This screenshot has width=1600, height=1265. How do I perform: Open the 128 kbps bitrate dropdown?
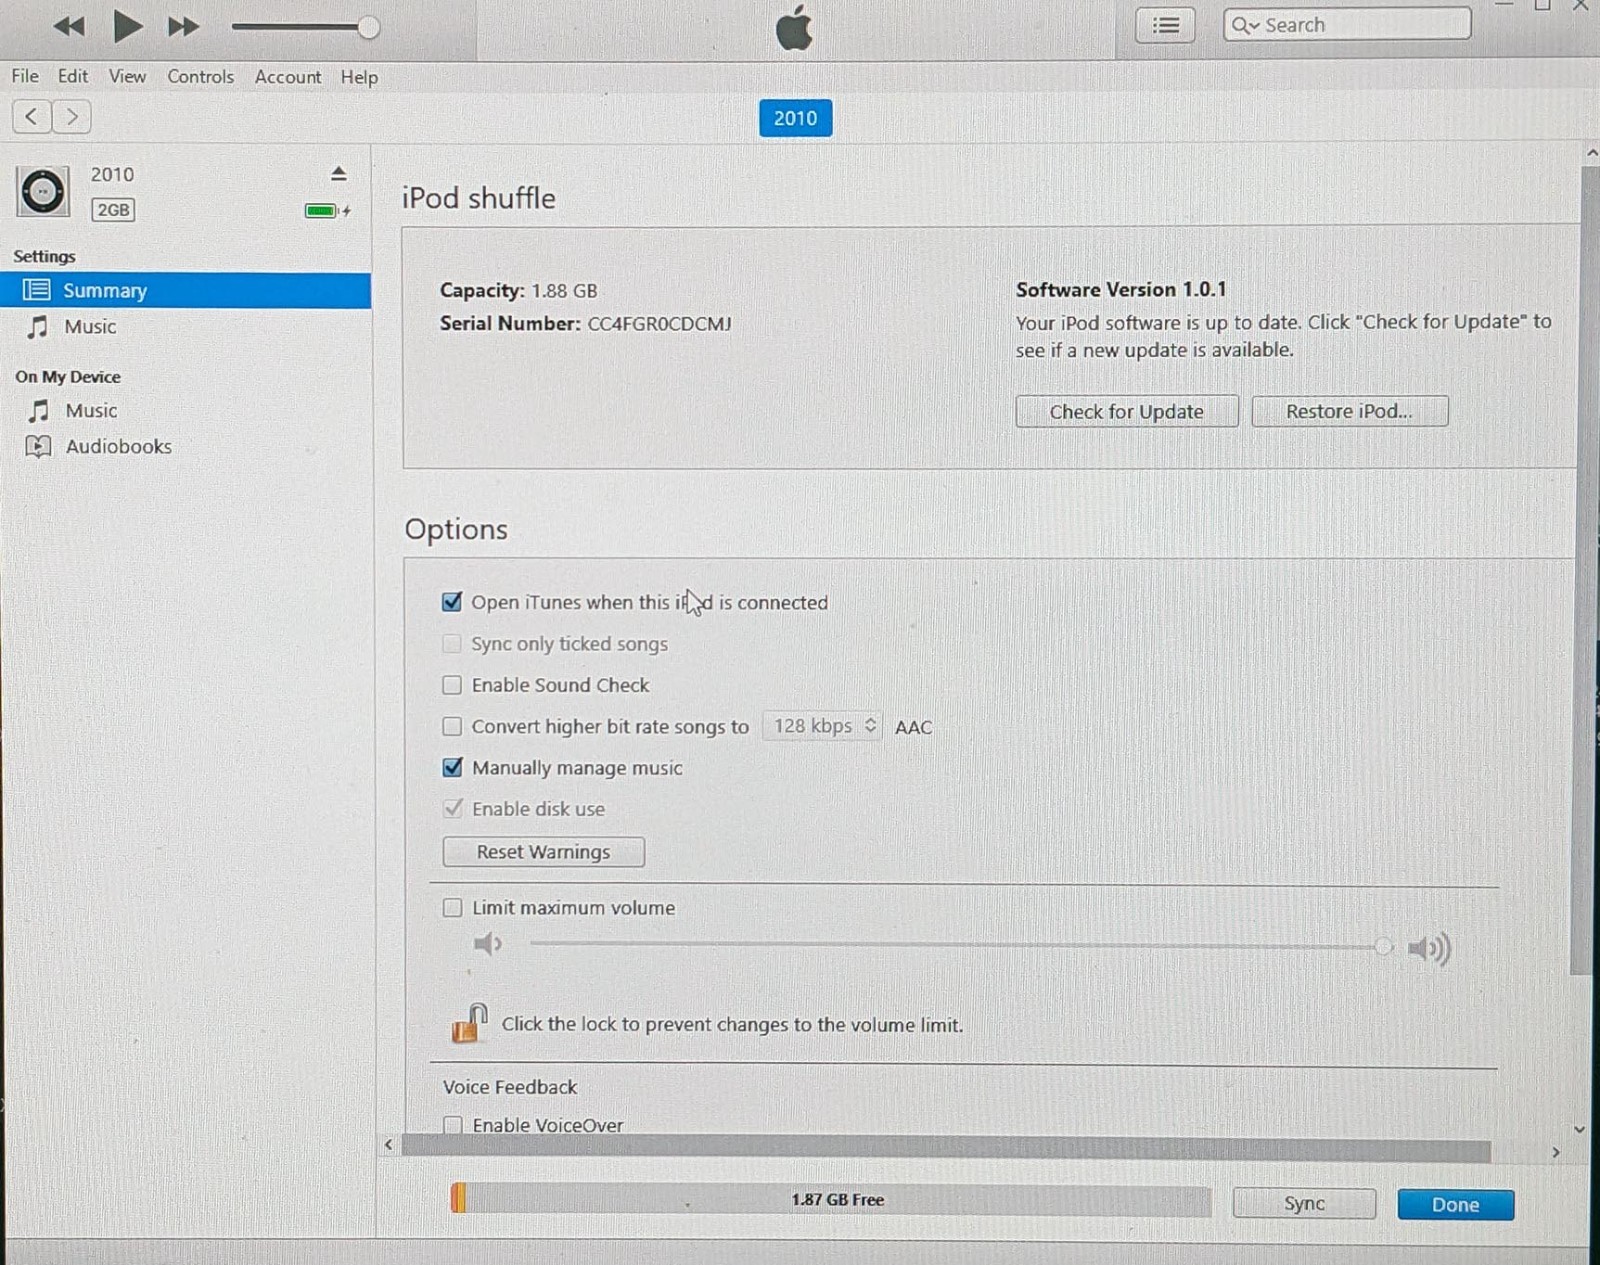(822, 726)
